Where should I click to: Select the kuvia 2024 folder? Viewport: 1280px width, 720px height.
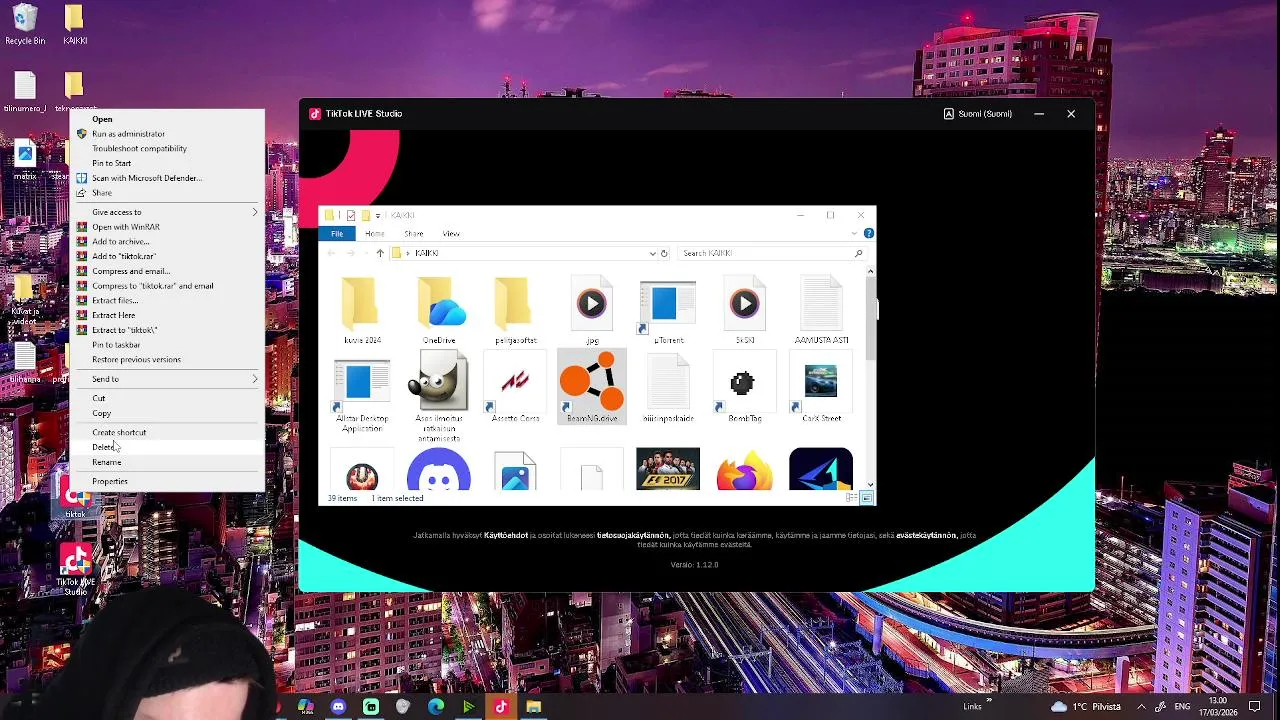[362, 311]
